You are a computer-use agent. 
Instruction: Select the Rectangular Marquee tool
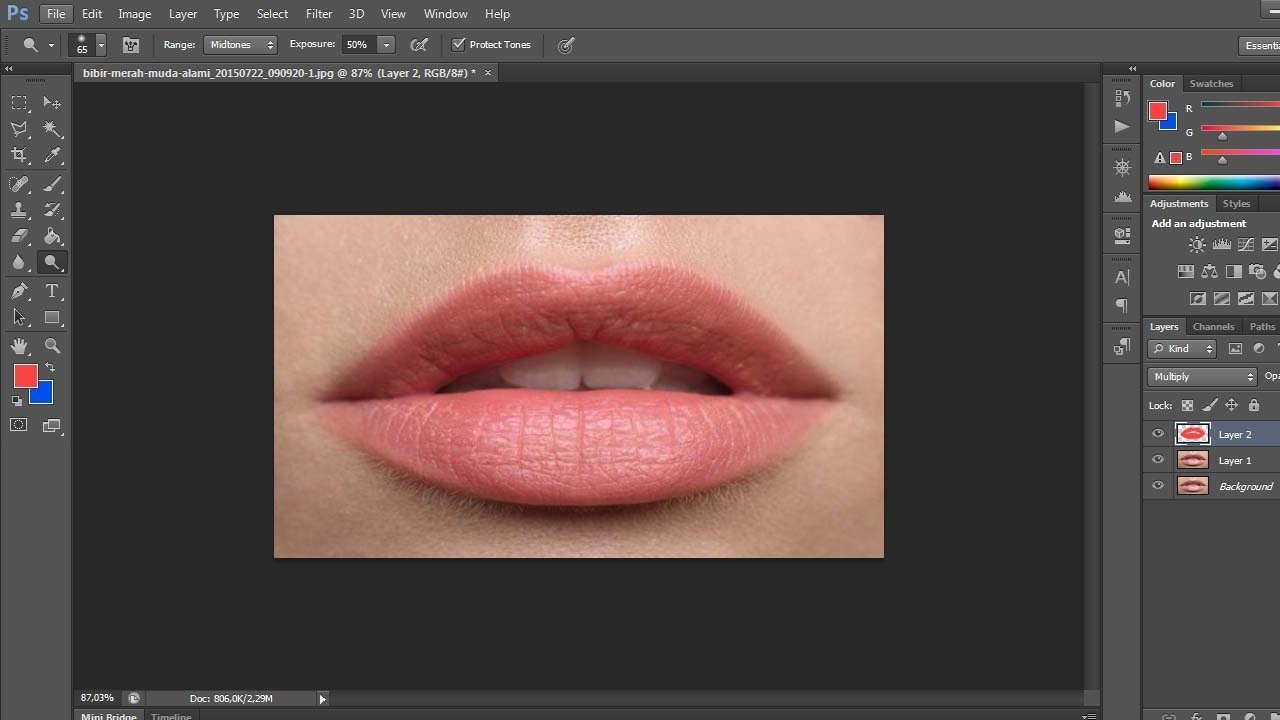click(x=19, y=103)
